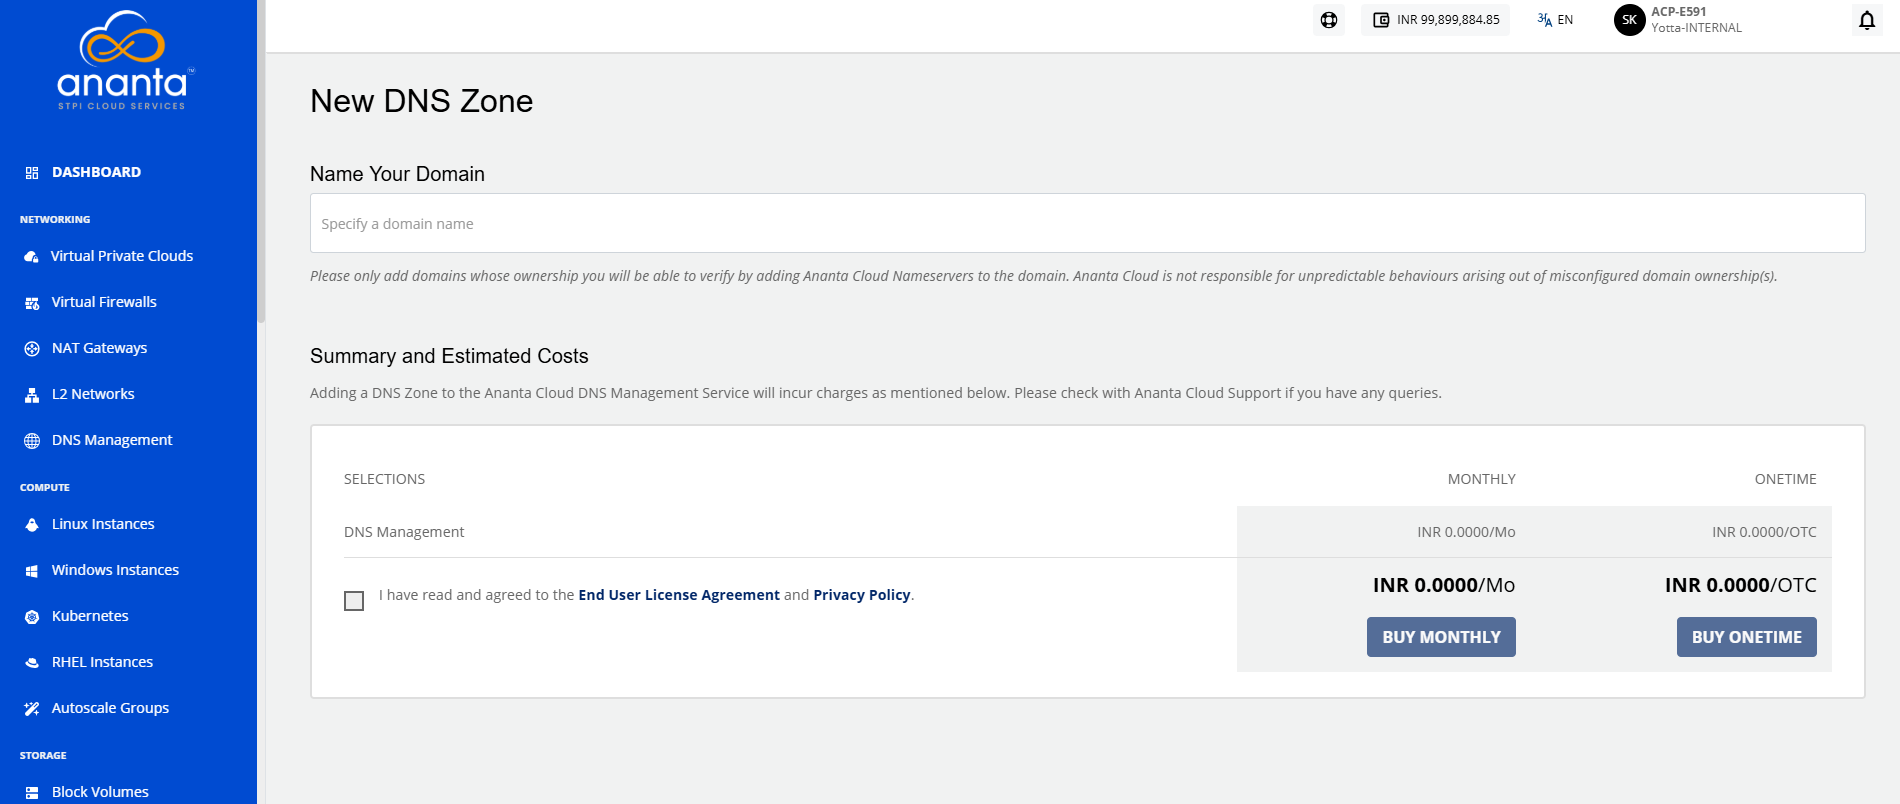Open Windows Instances page
The width and height of the screenshot is (1900, 804).
[x=115, y=570]
